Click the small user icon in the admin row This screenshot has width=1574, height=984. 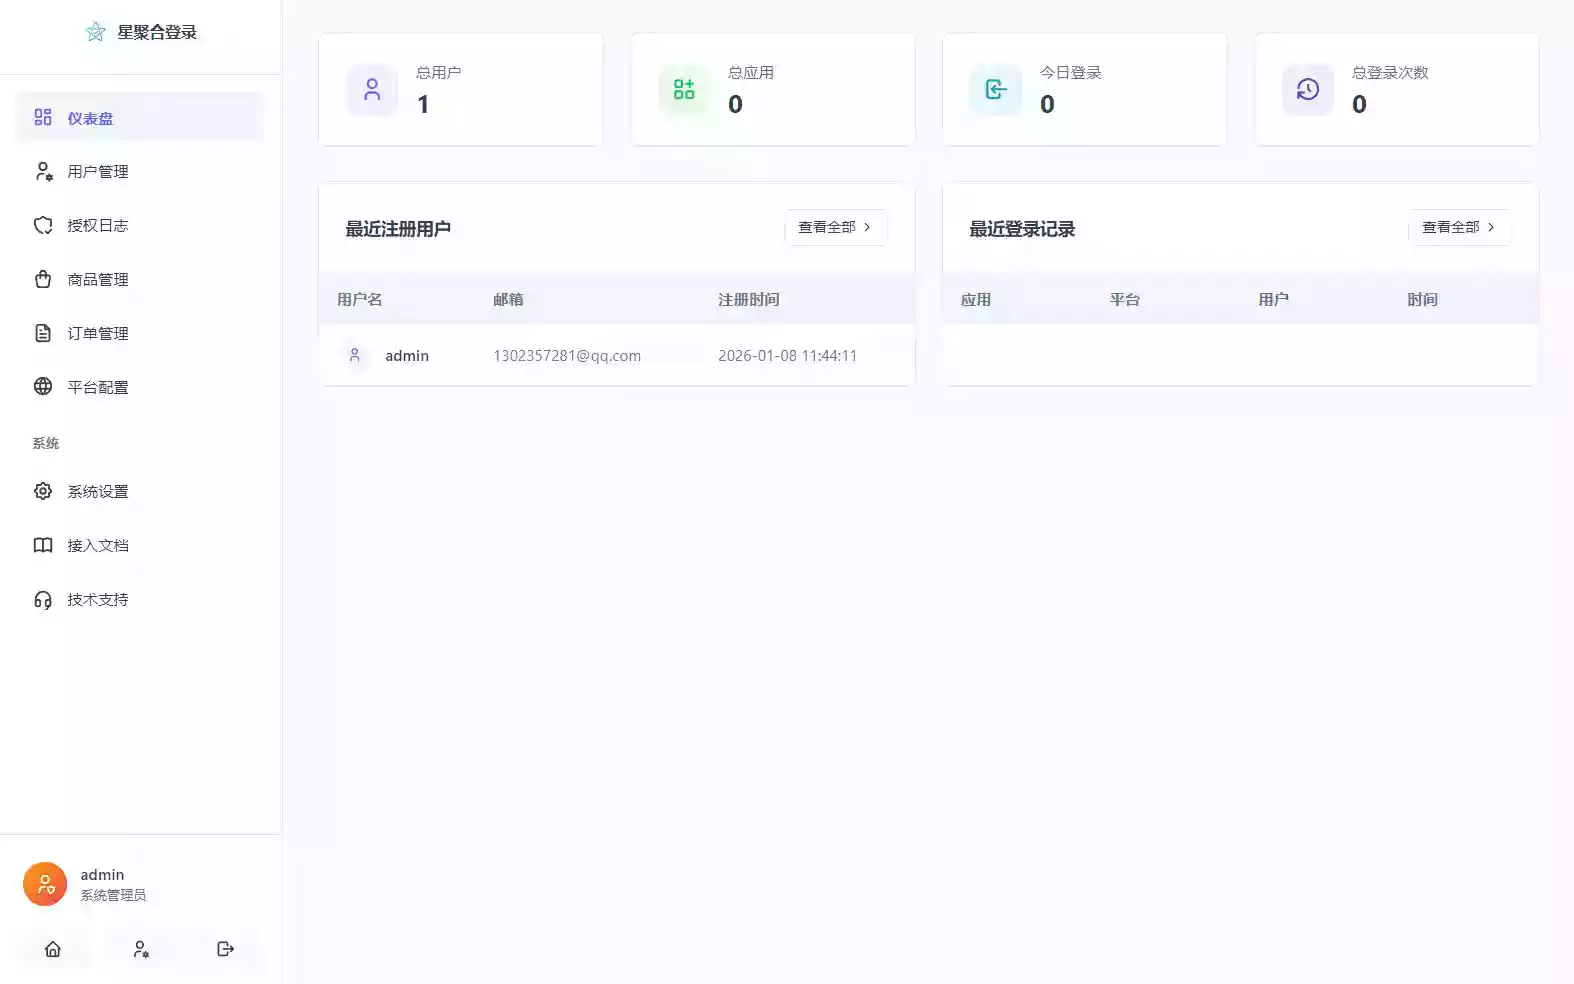coord(355,355)
